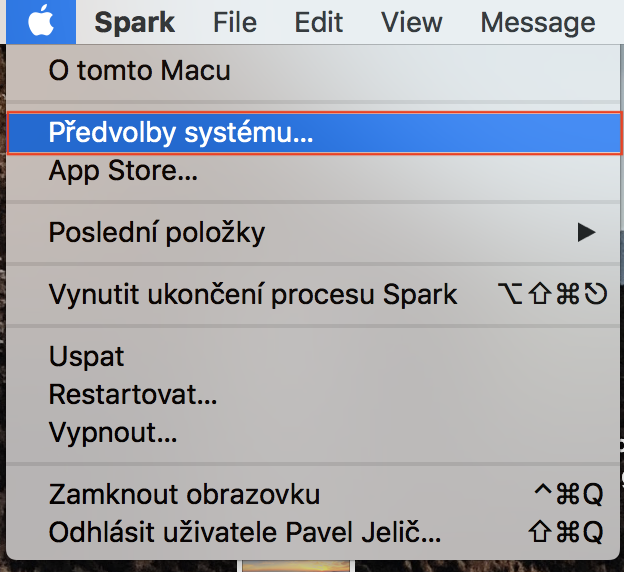This screenshot has width=624, height=572.
Task: Choose "Uspat" to sleep the Mac
Action: [x=86, y=357]
